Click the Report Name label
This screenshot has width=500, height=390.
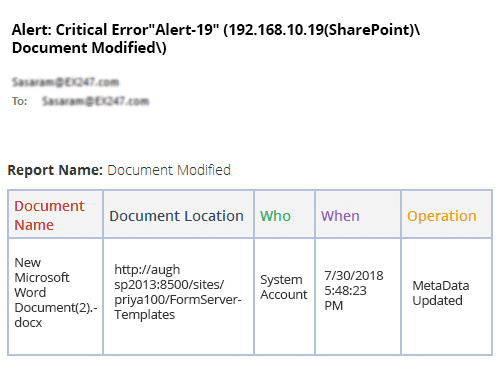pos(55,170)
